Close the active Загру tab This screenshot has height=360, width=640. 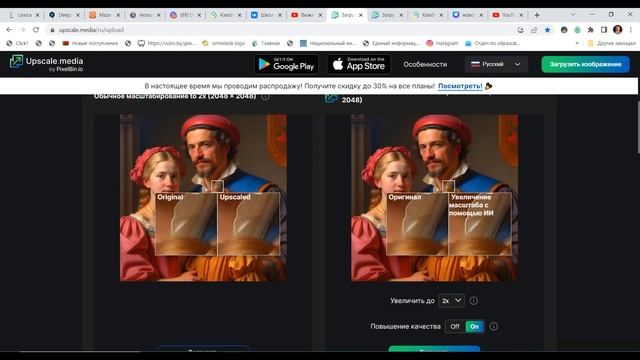pyautogui.click(x=361, y=15)
